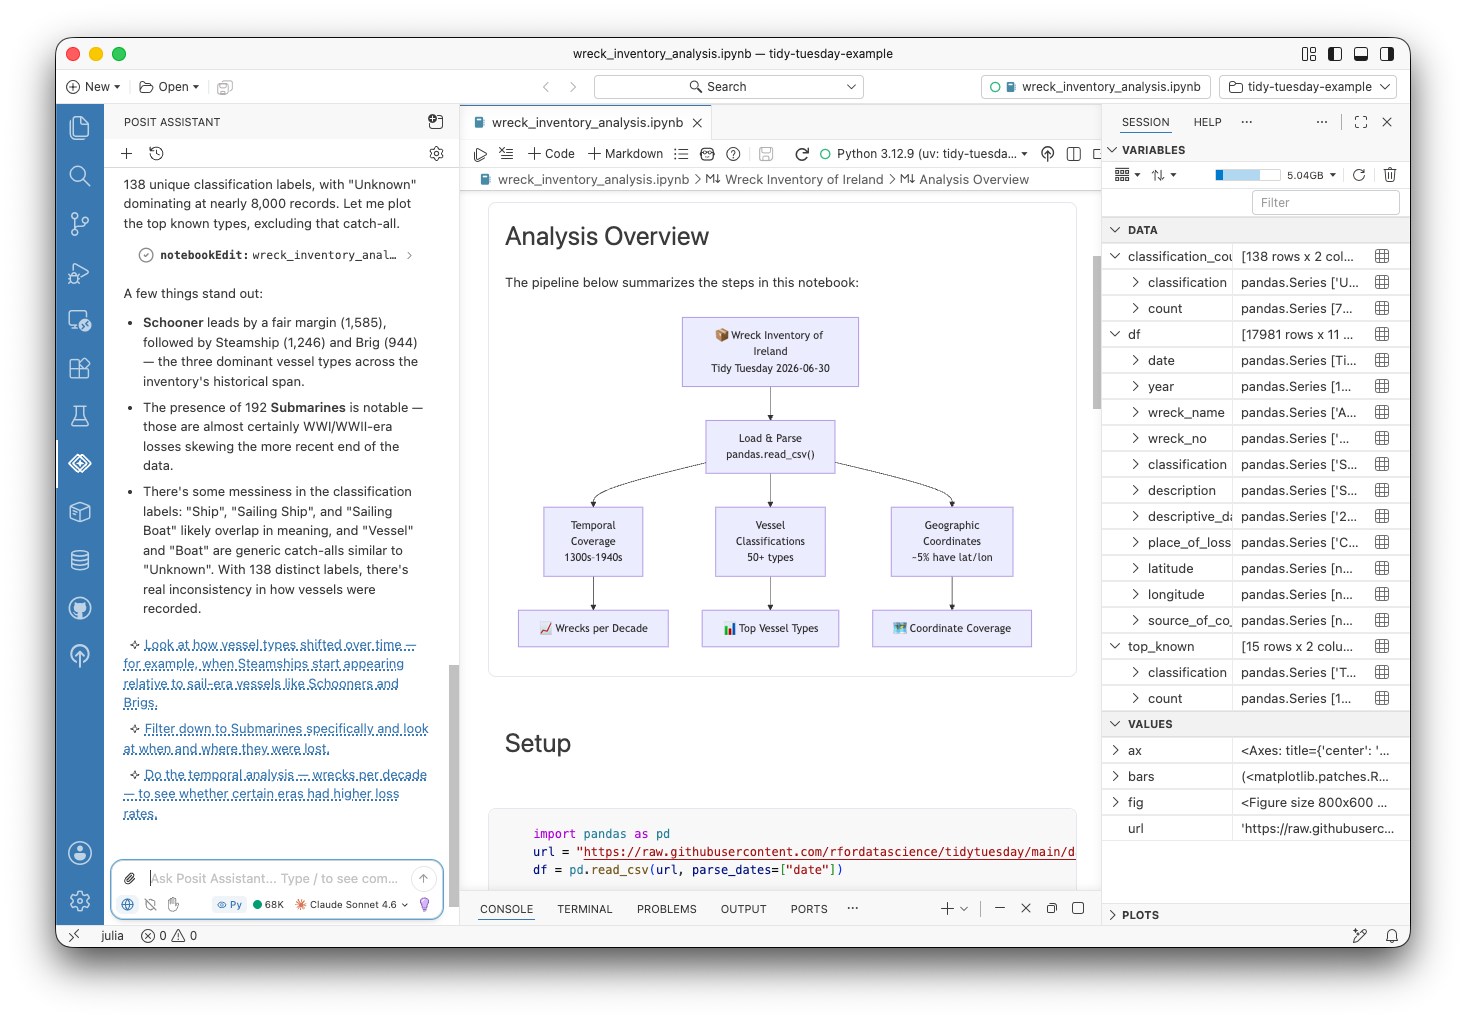This screenshot has width=1466, height=1021.
Task: Add a Markdown cell
Action: tap(625, 154)
